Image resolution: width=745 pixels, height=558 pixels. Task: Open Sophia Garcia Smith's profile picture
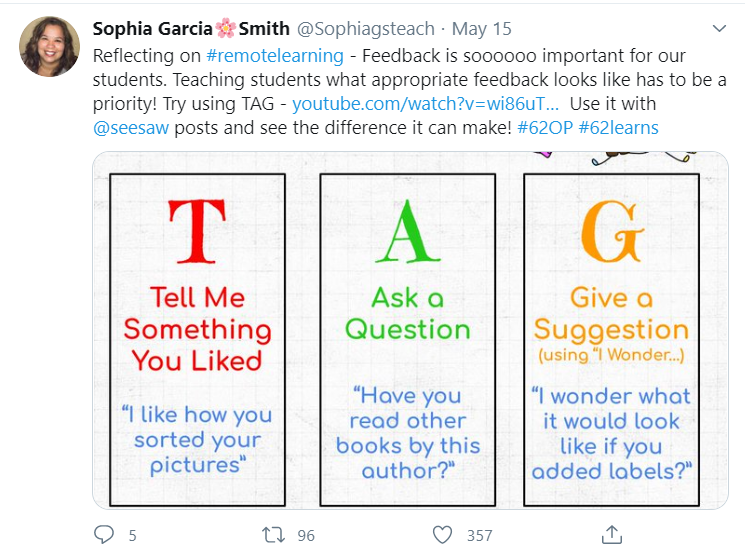click(49, 46)
